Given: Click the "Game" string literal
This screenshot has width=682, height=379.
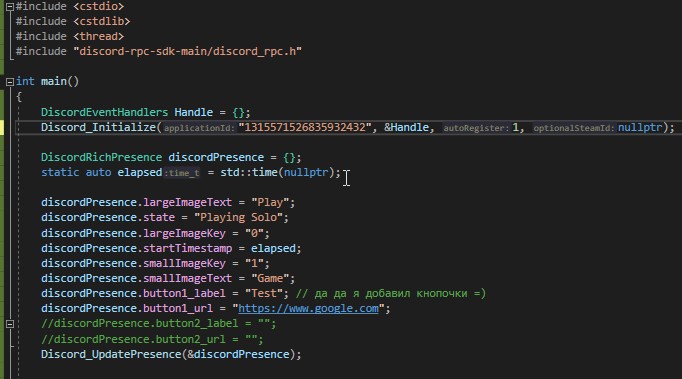Looking at the screenshot, I should click(270, 278).
